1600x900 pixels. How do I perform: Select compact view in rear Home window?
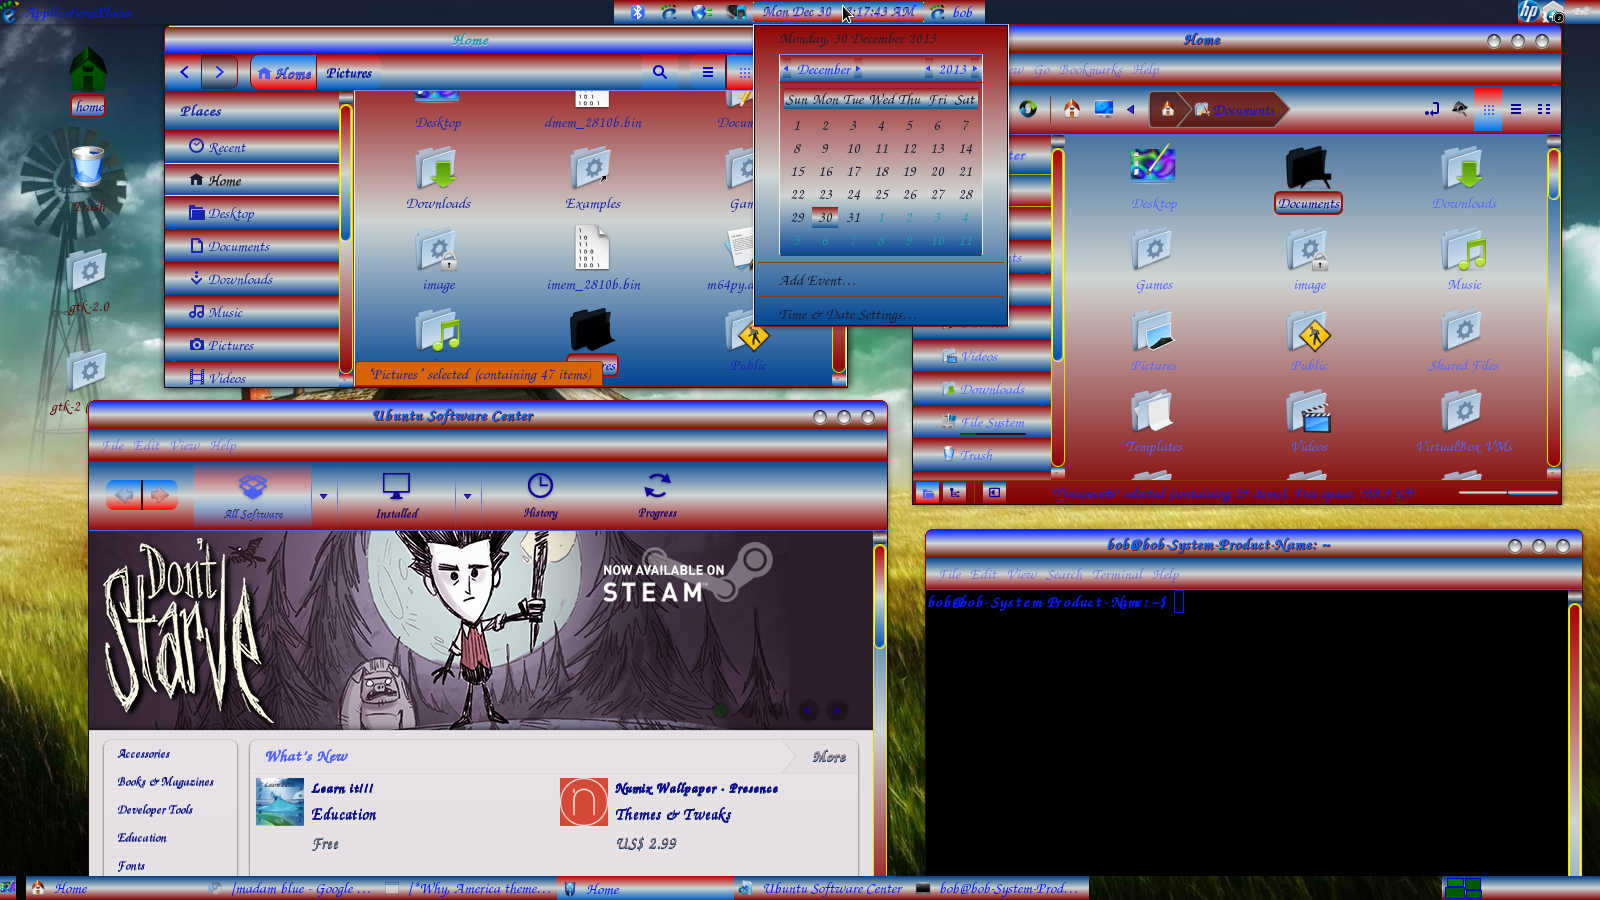click(1544, 109)
